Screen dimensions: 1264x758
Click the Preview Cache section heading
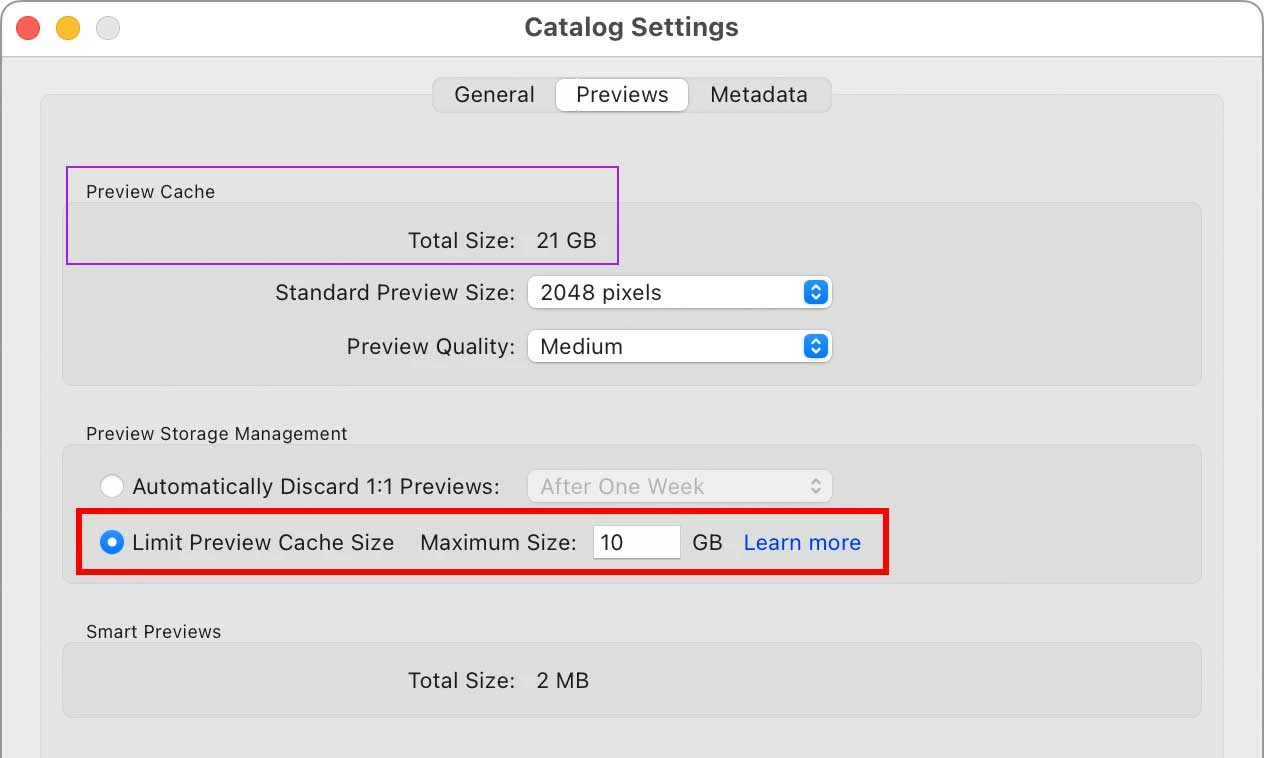(x=150, y=192)
